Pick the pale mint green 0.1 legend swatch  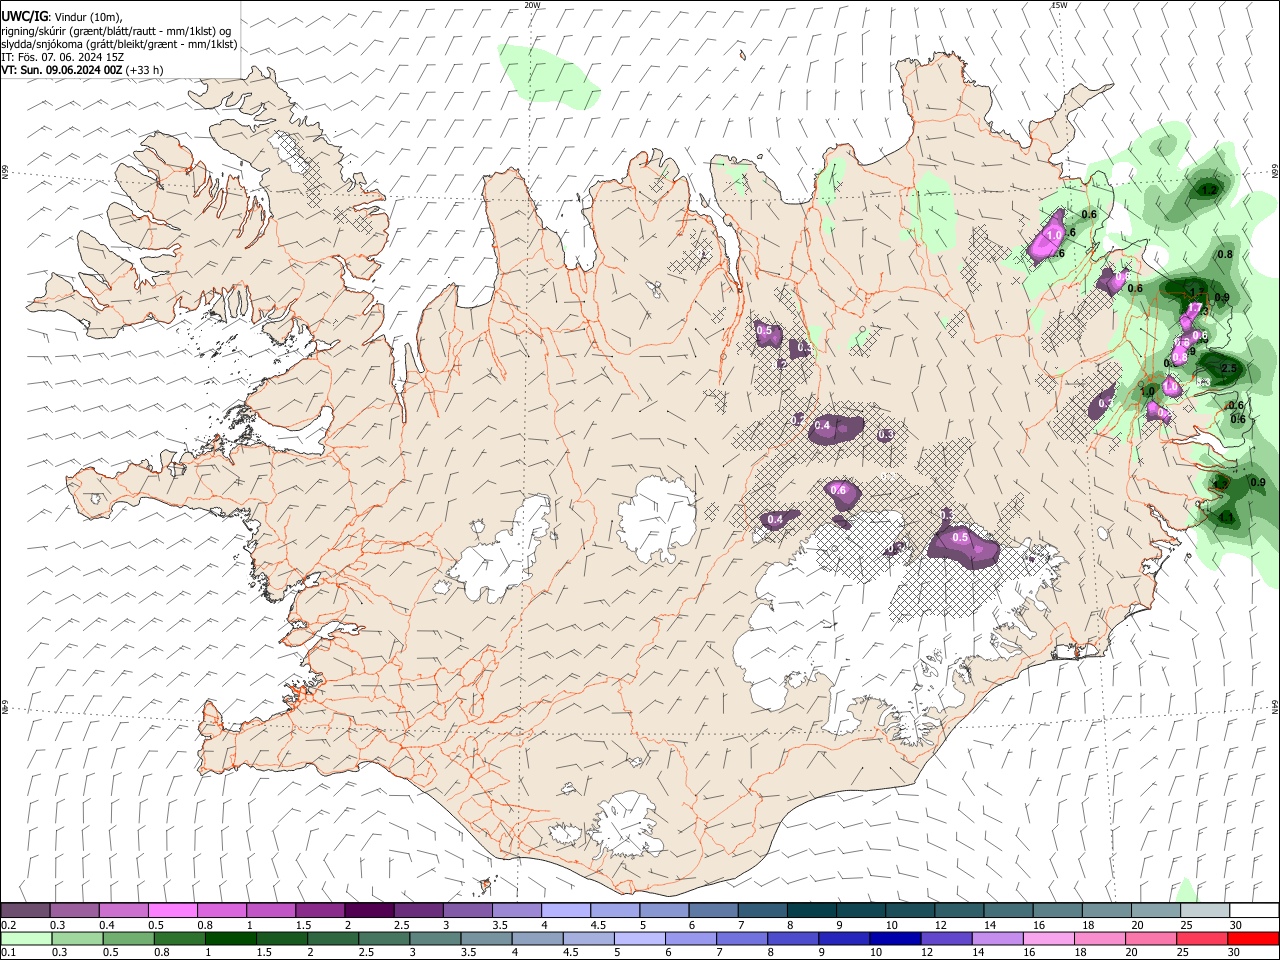(x=25, y=938)
